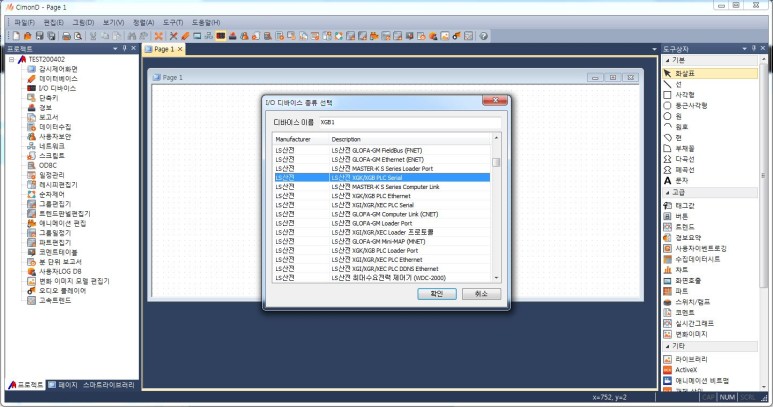Select LS산전 XGK/XGB PLC Loader Port row

pos(382,250)
